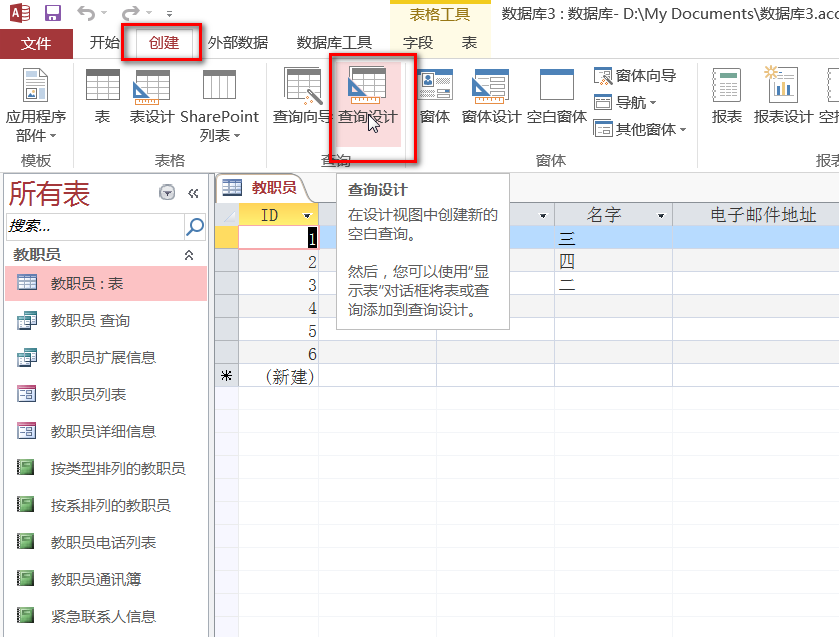
Task: Switch to the 创建 ribbon tab
Action: [x=164, y=42]
